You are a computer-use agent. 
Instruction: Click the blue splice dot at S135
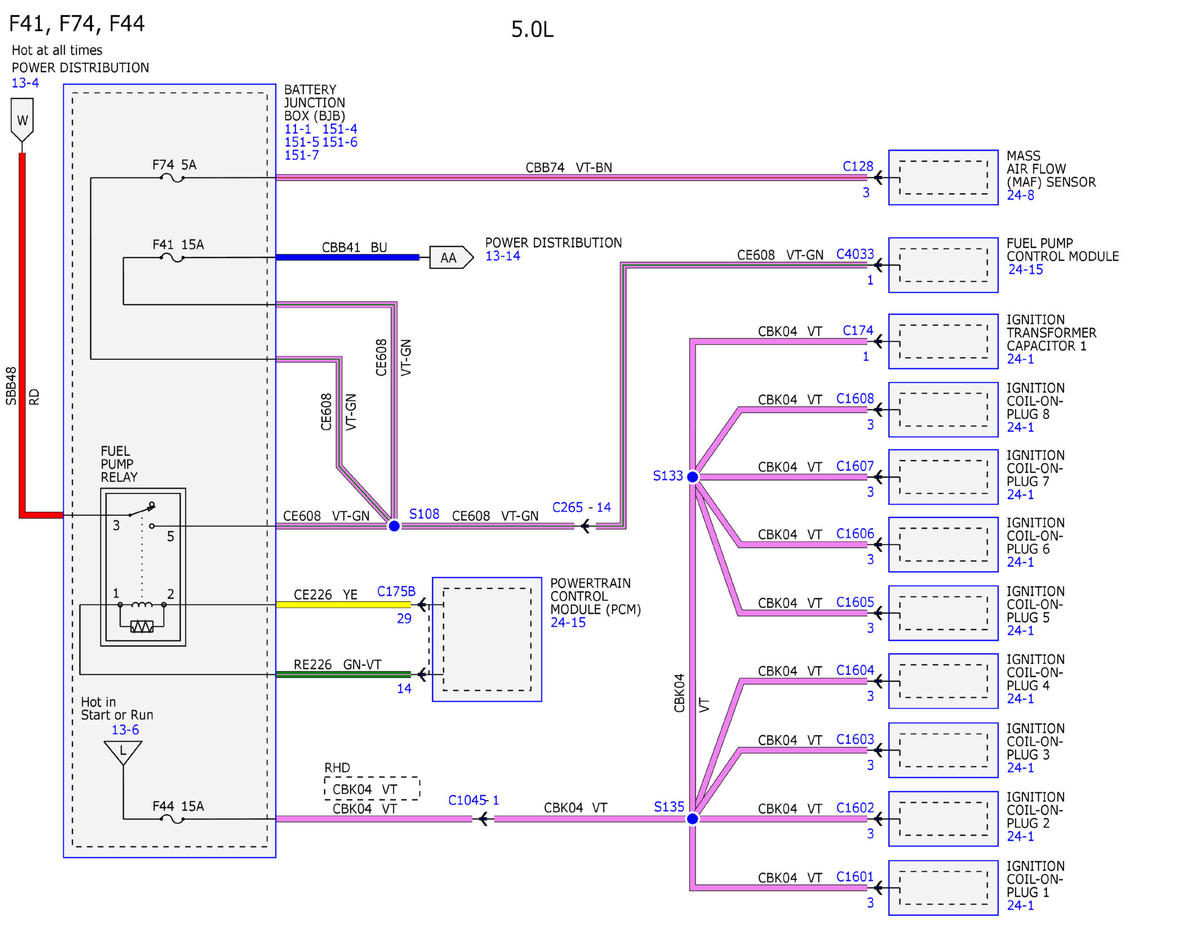[692, 819]
